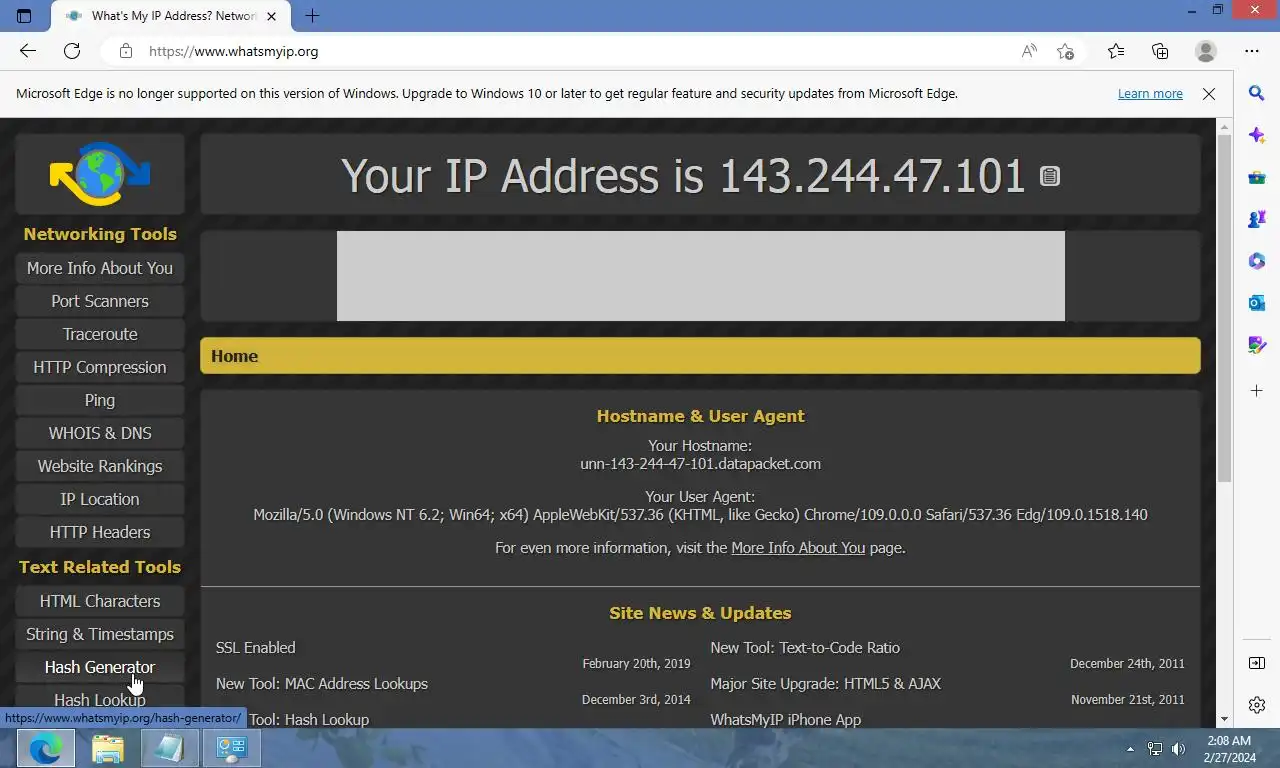This screenshot has height=768, width=1280.
Task: Refresh the page
Action: pyautogui.click(x=72, y=51)
